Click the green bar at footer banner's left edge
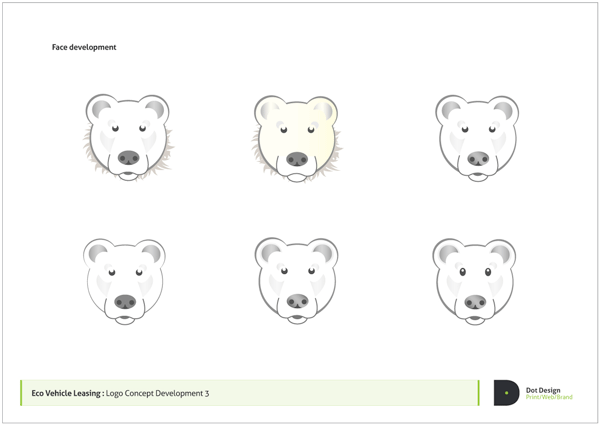Image resolution: width=600 pixels, height=426 pixels. click(x=21, y=393)
